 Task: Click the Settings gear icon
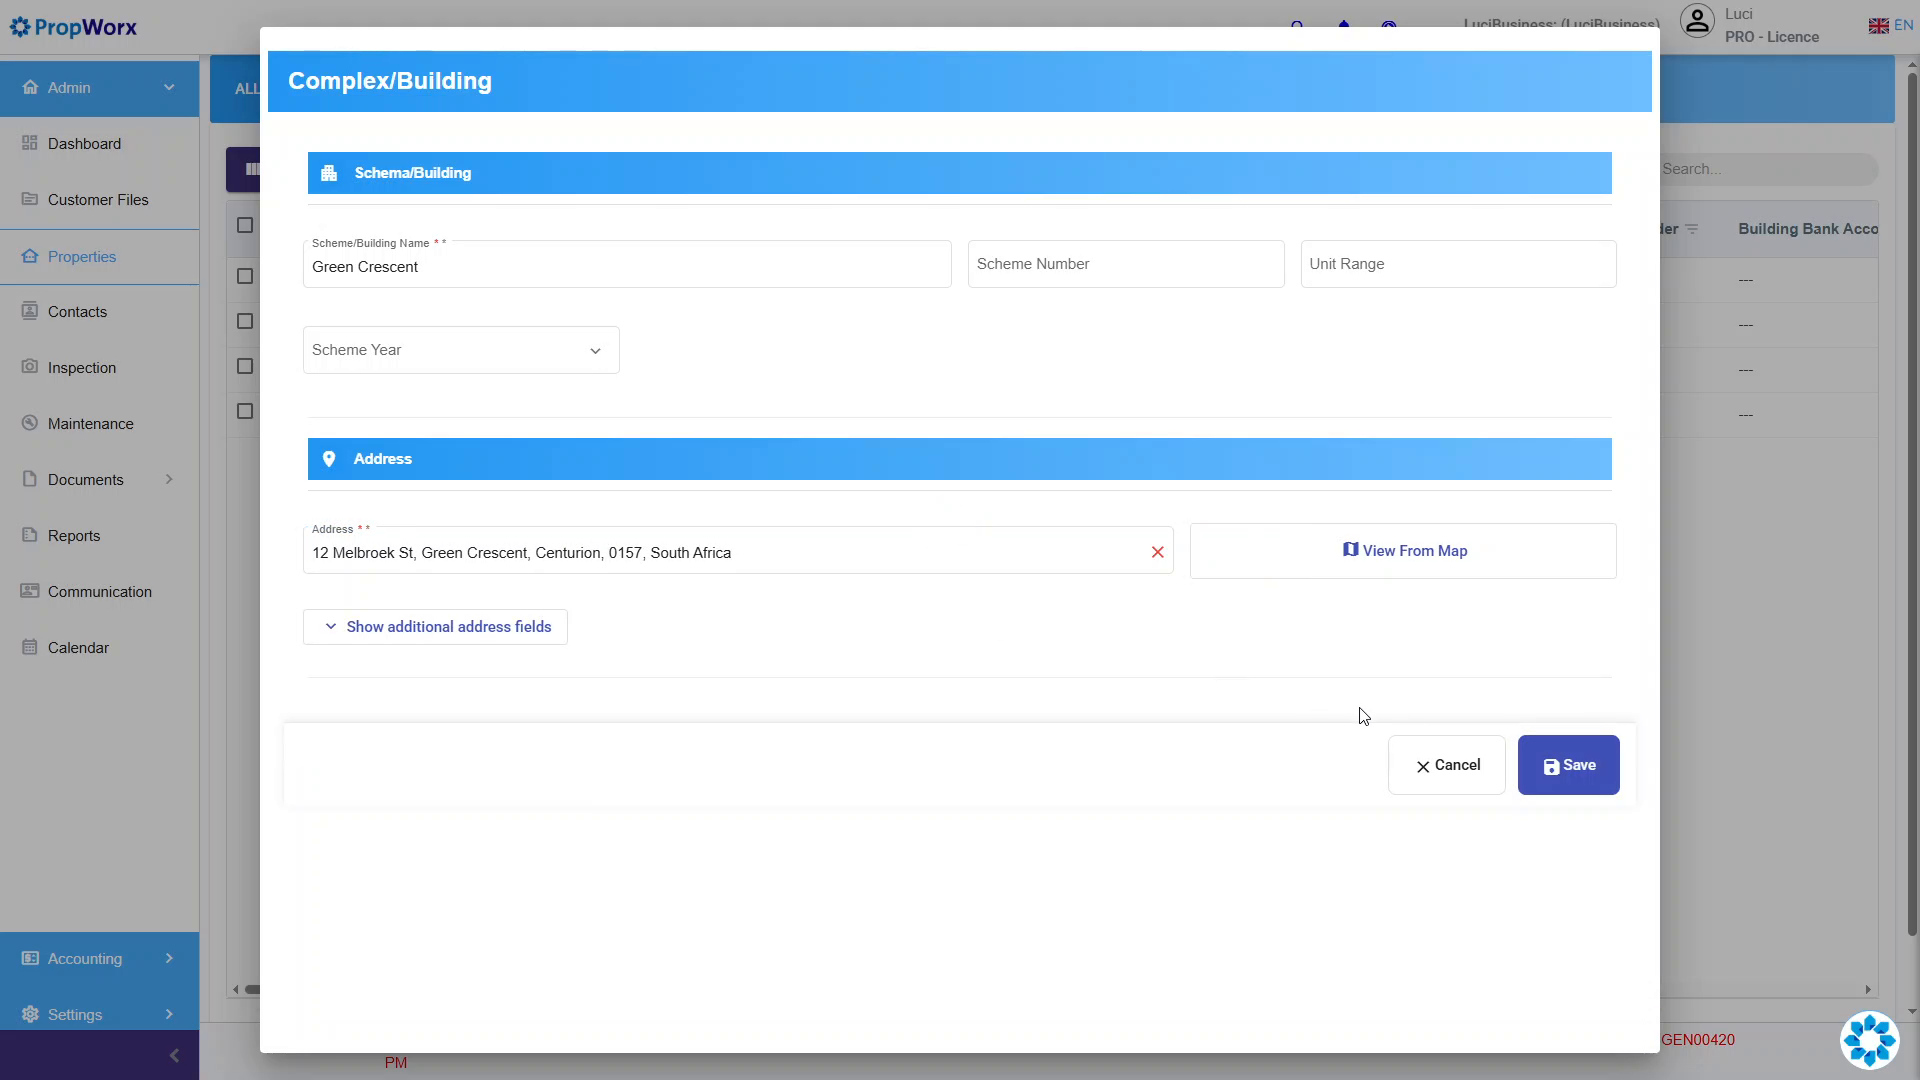point(30,1014)
